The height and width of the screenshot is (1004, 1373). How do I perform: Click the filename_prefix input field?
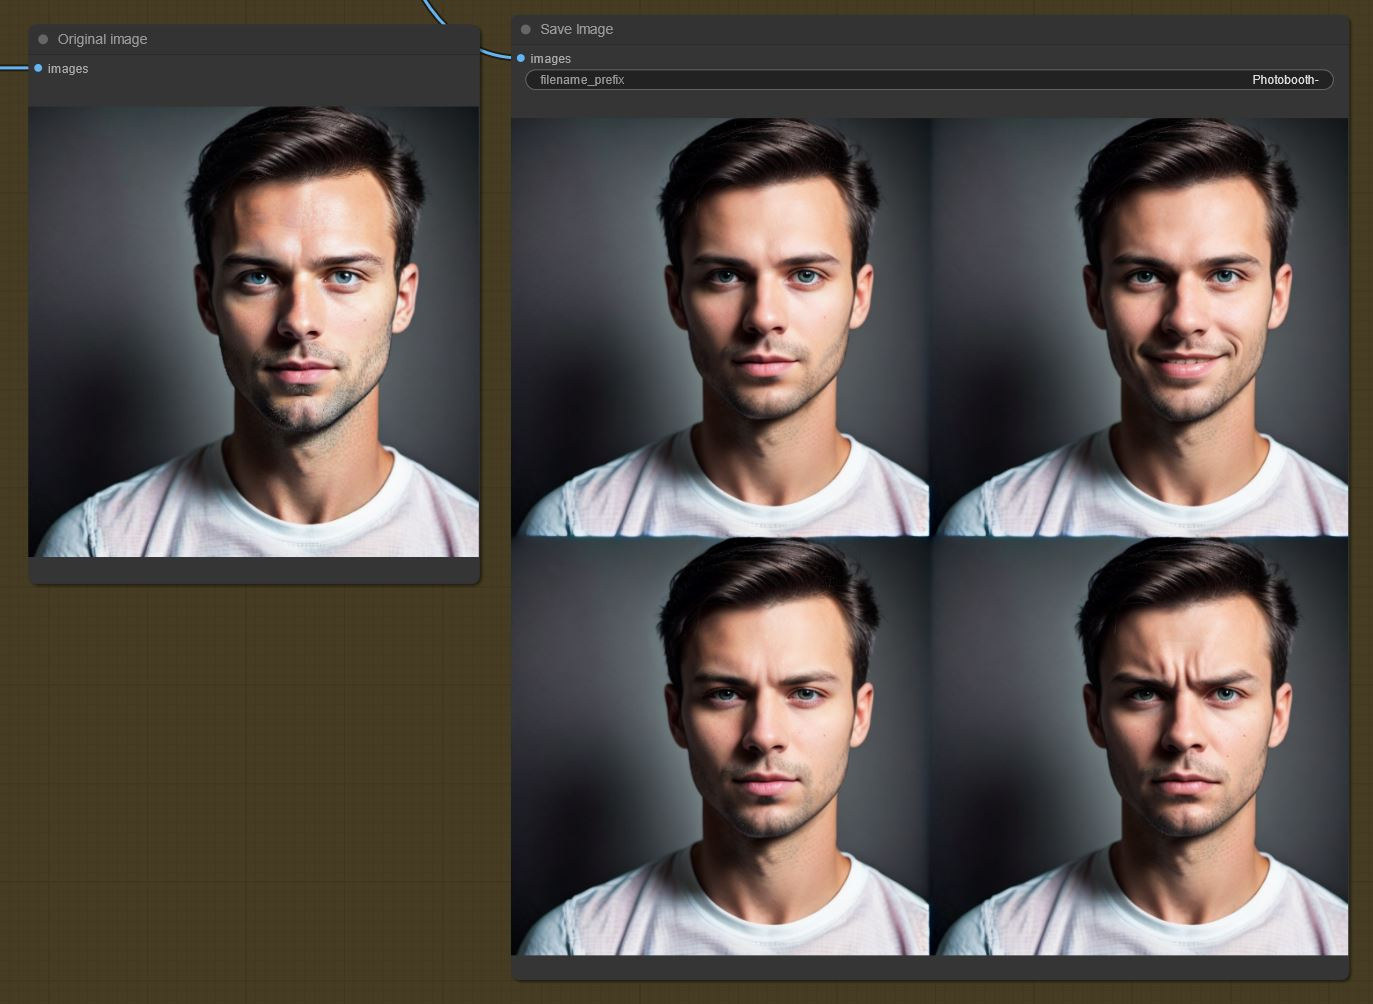tap(928, 79)
